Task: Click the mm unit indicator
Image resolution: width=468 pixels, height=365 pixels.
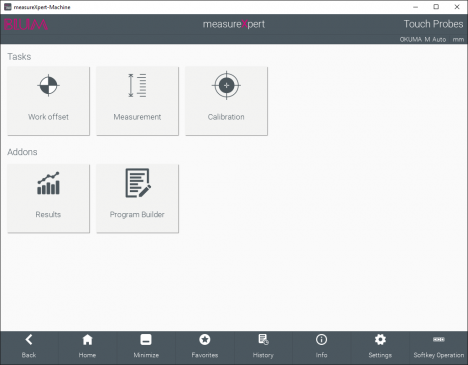Action: (x=458, y=40)
